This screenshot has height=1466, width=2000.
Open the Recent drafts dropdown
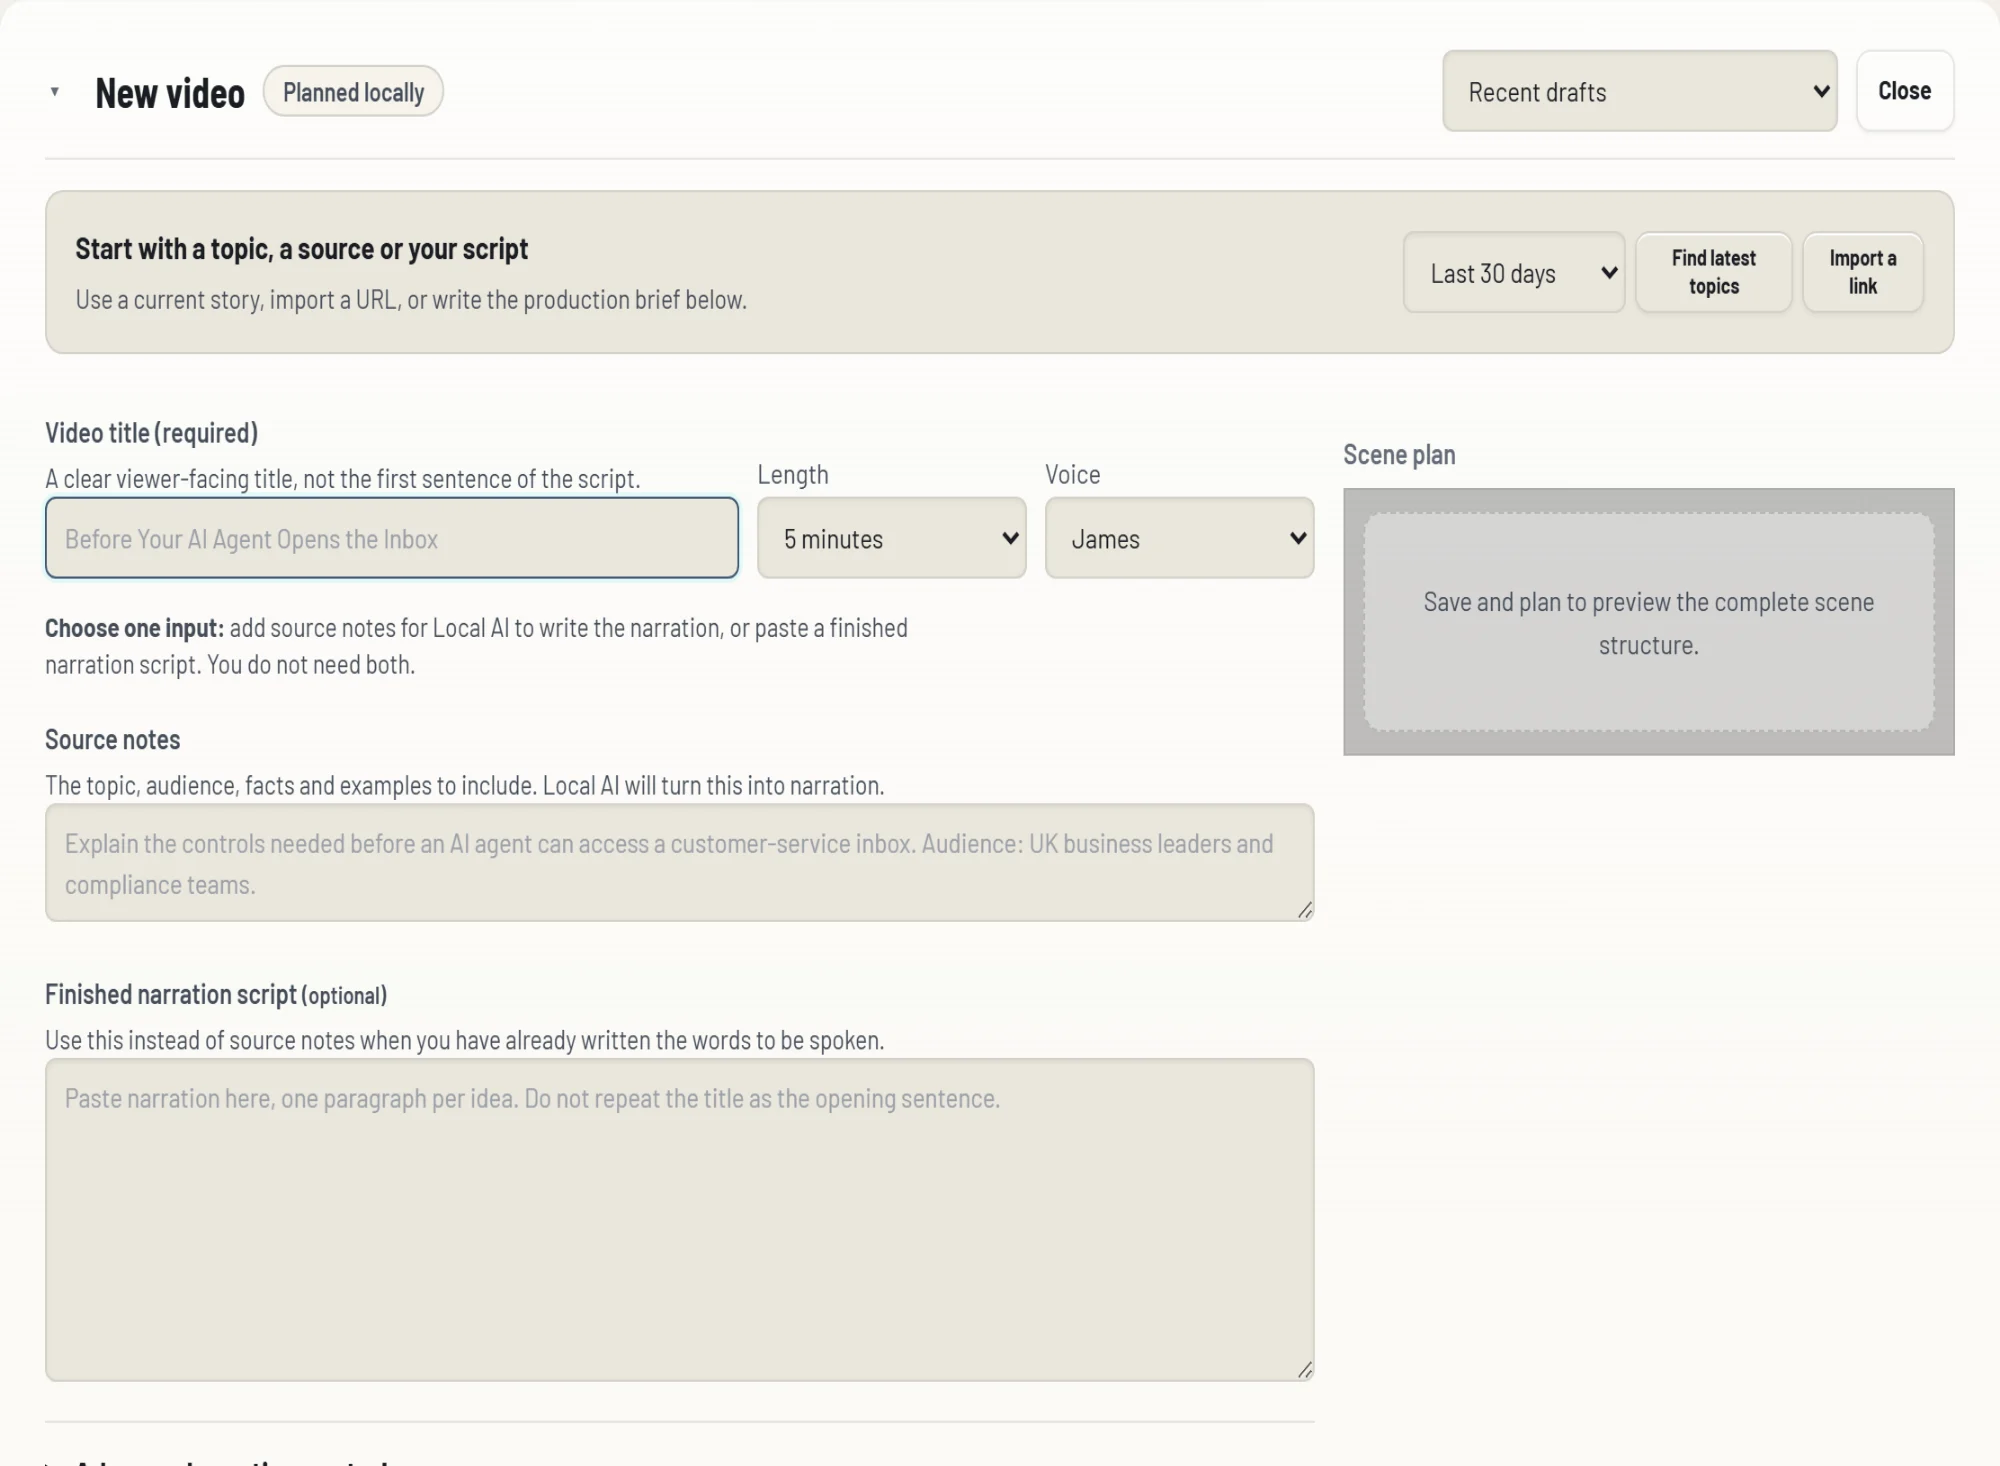click(1639, 91)
